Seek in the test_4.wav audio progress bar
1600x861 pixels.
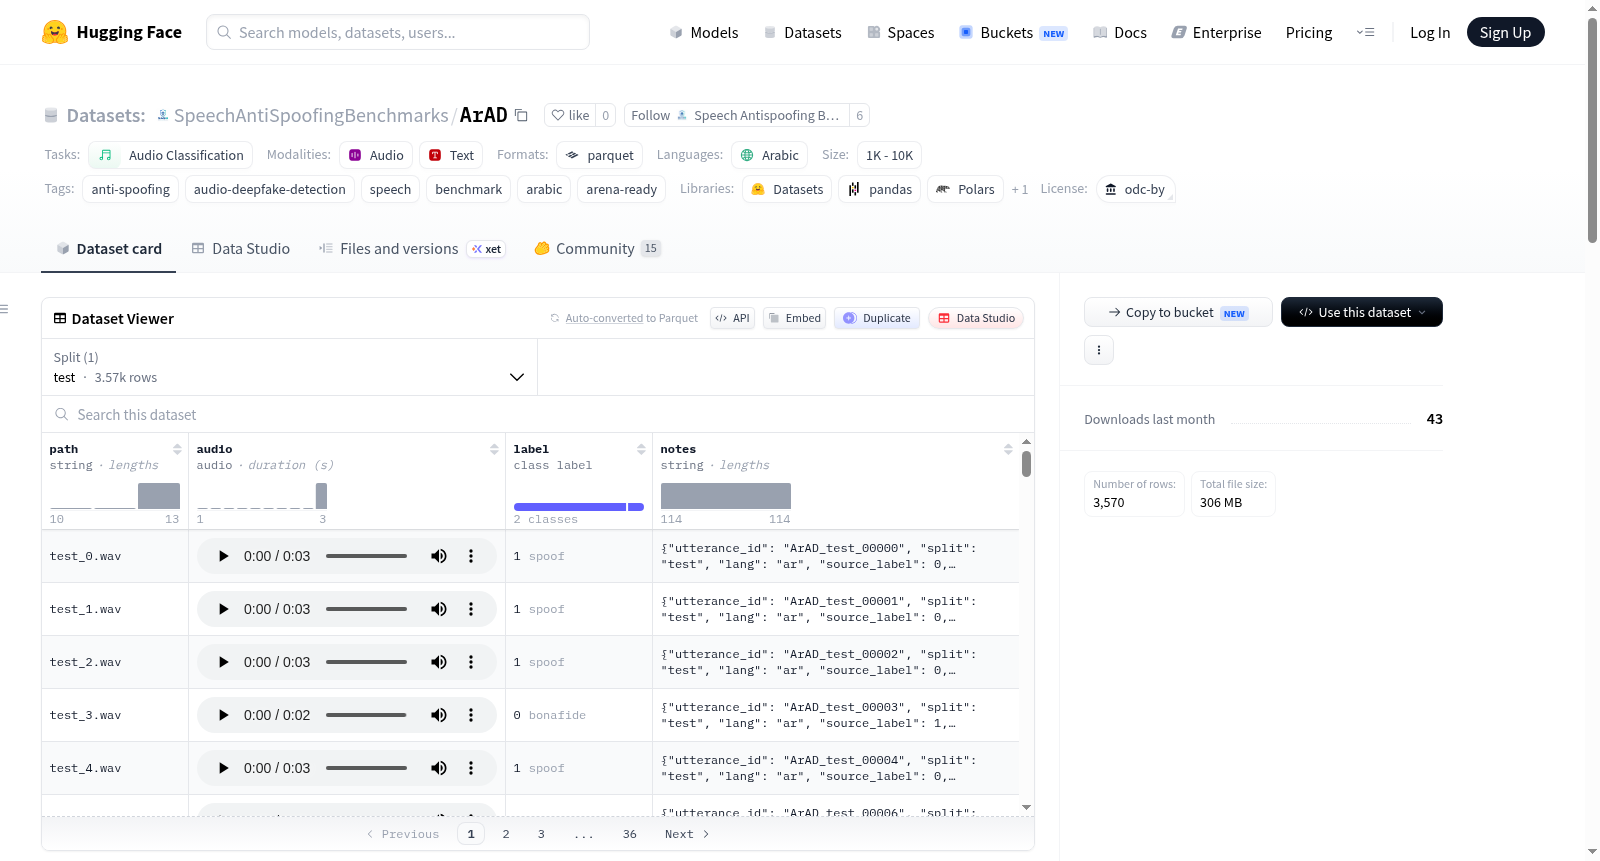tap(366, 768)
